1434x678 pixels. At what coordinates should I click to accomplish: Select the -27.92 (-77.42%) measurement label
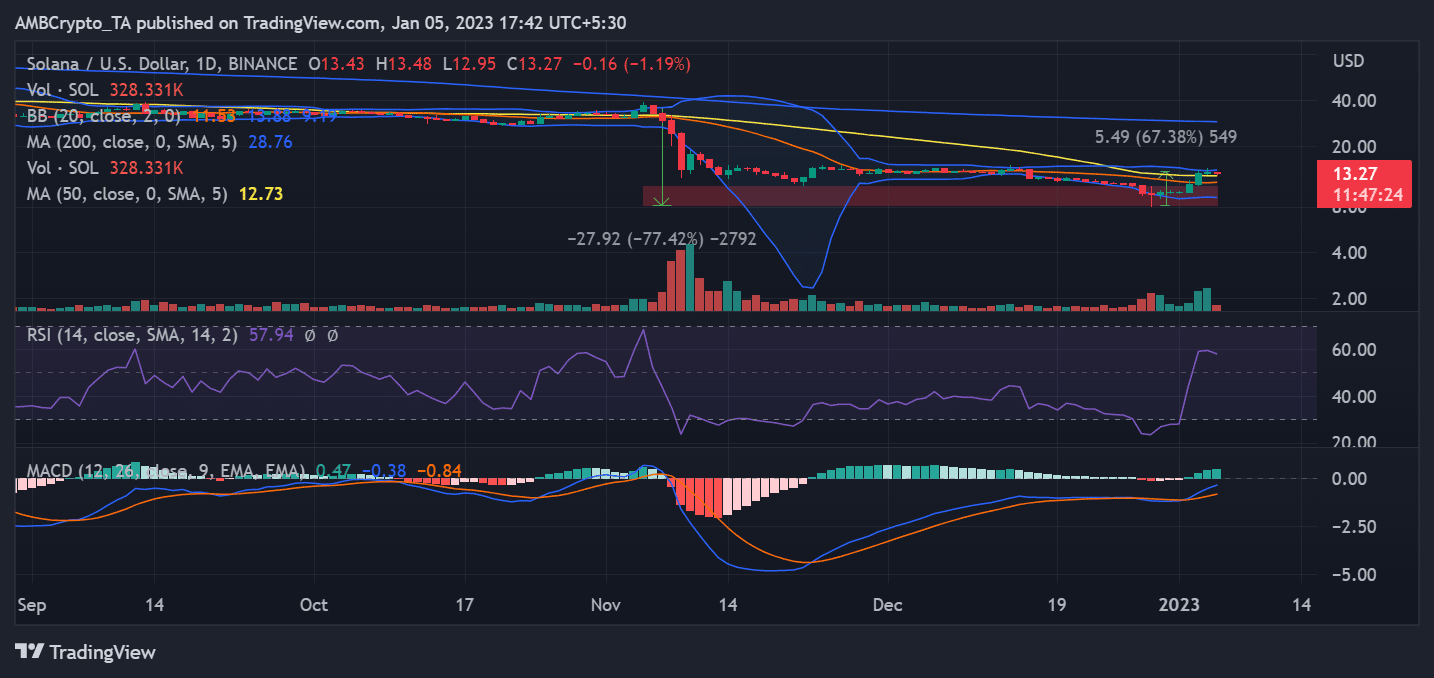click(x=662, y=240)
